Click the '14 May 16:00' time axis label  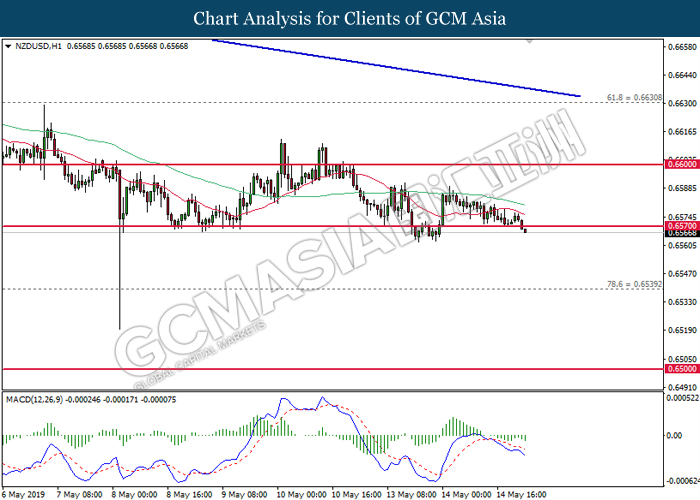pos(521,494)
